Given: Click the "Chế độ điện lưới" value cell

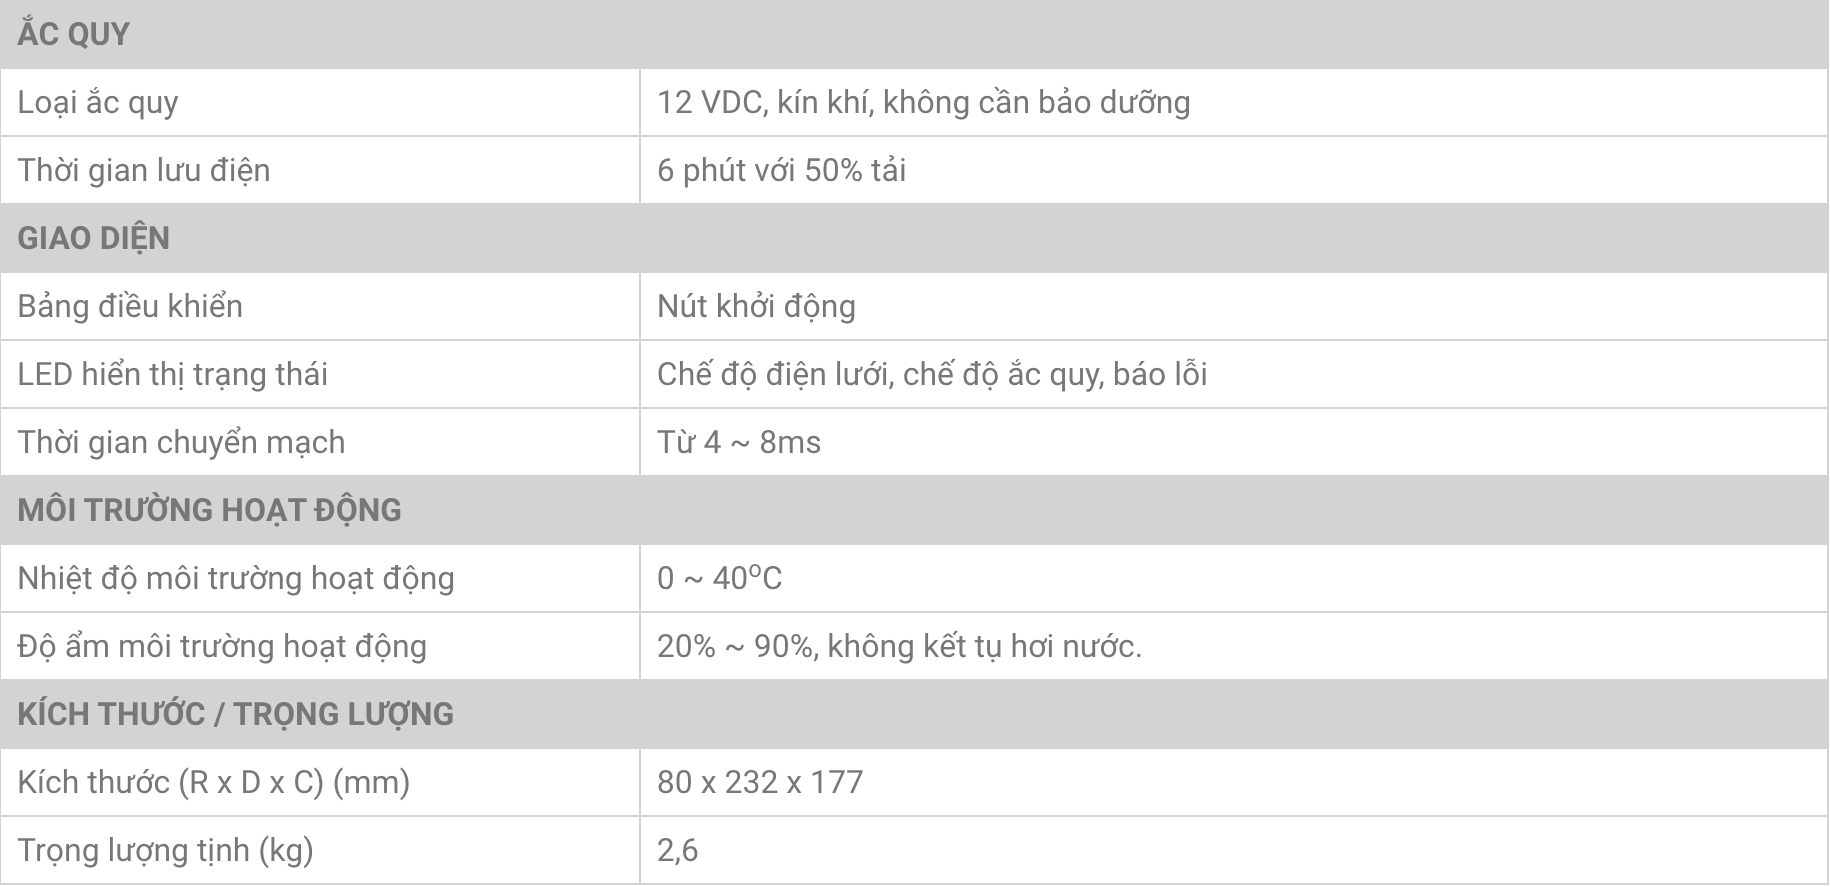Looking at the screenshot, I should click(932, 374).
